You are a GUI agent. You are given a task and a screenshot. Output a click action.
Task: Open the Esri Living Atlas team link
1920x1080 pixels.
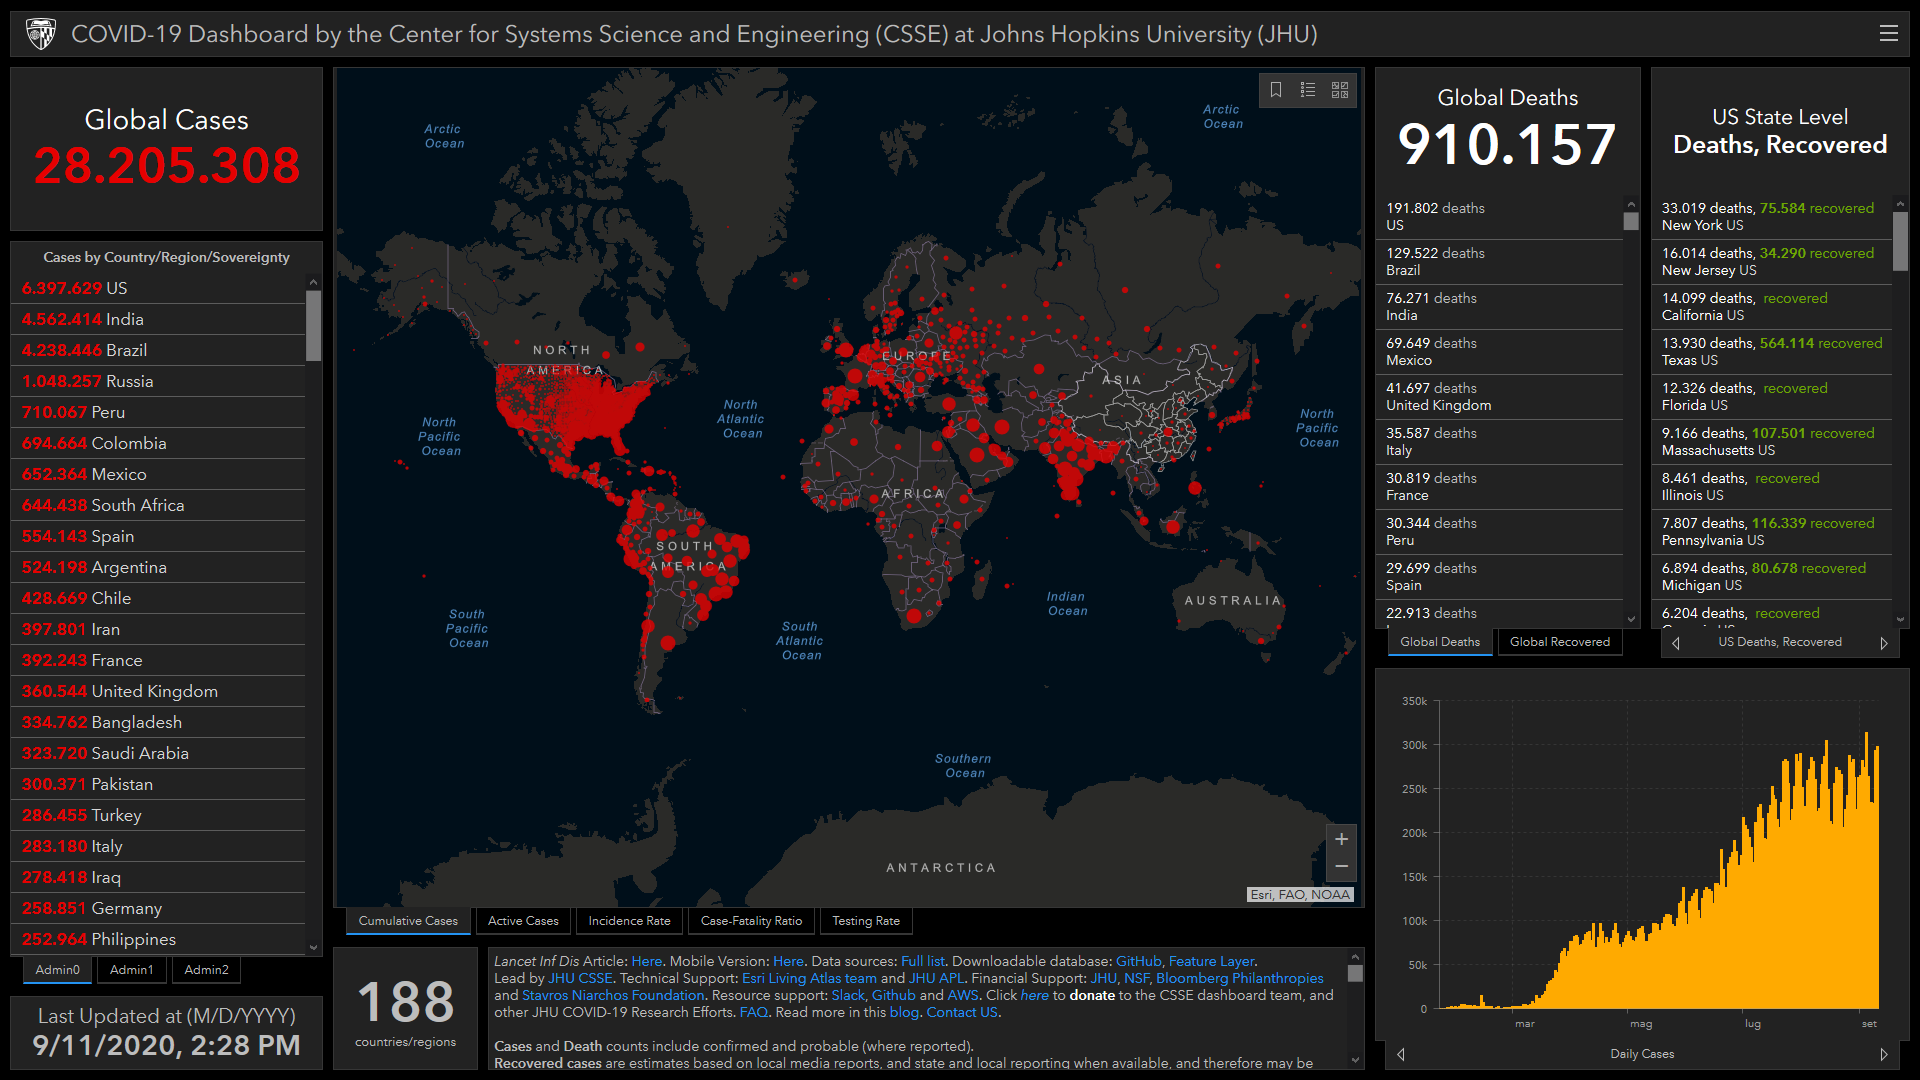click(809, 978)
